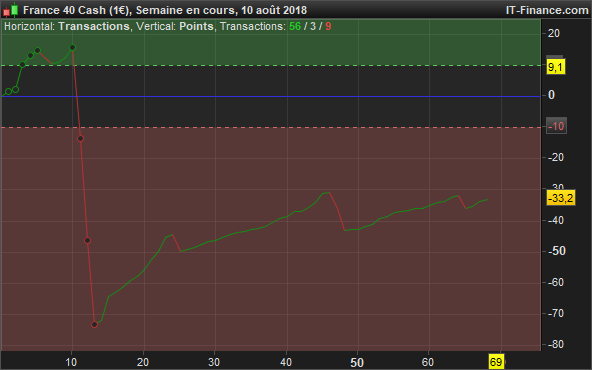The image size is (592, 370).
Task: Click the 20 label on horizontal axis
Action: coord(142,362)
